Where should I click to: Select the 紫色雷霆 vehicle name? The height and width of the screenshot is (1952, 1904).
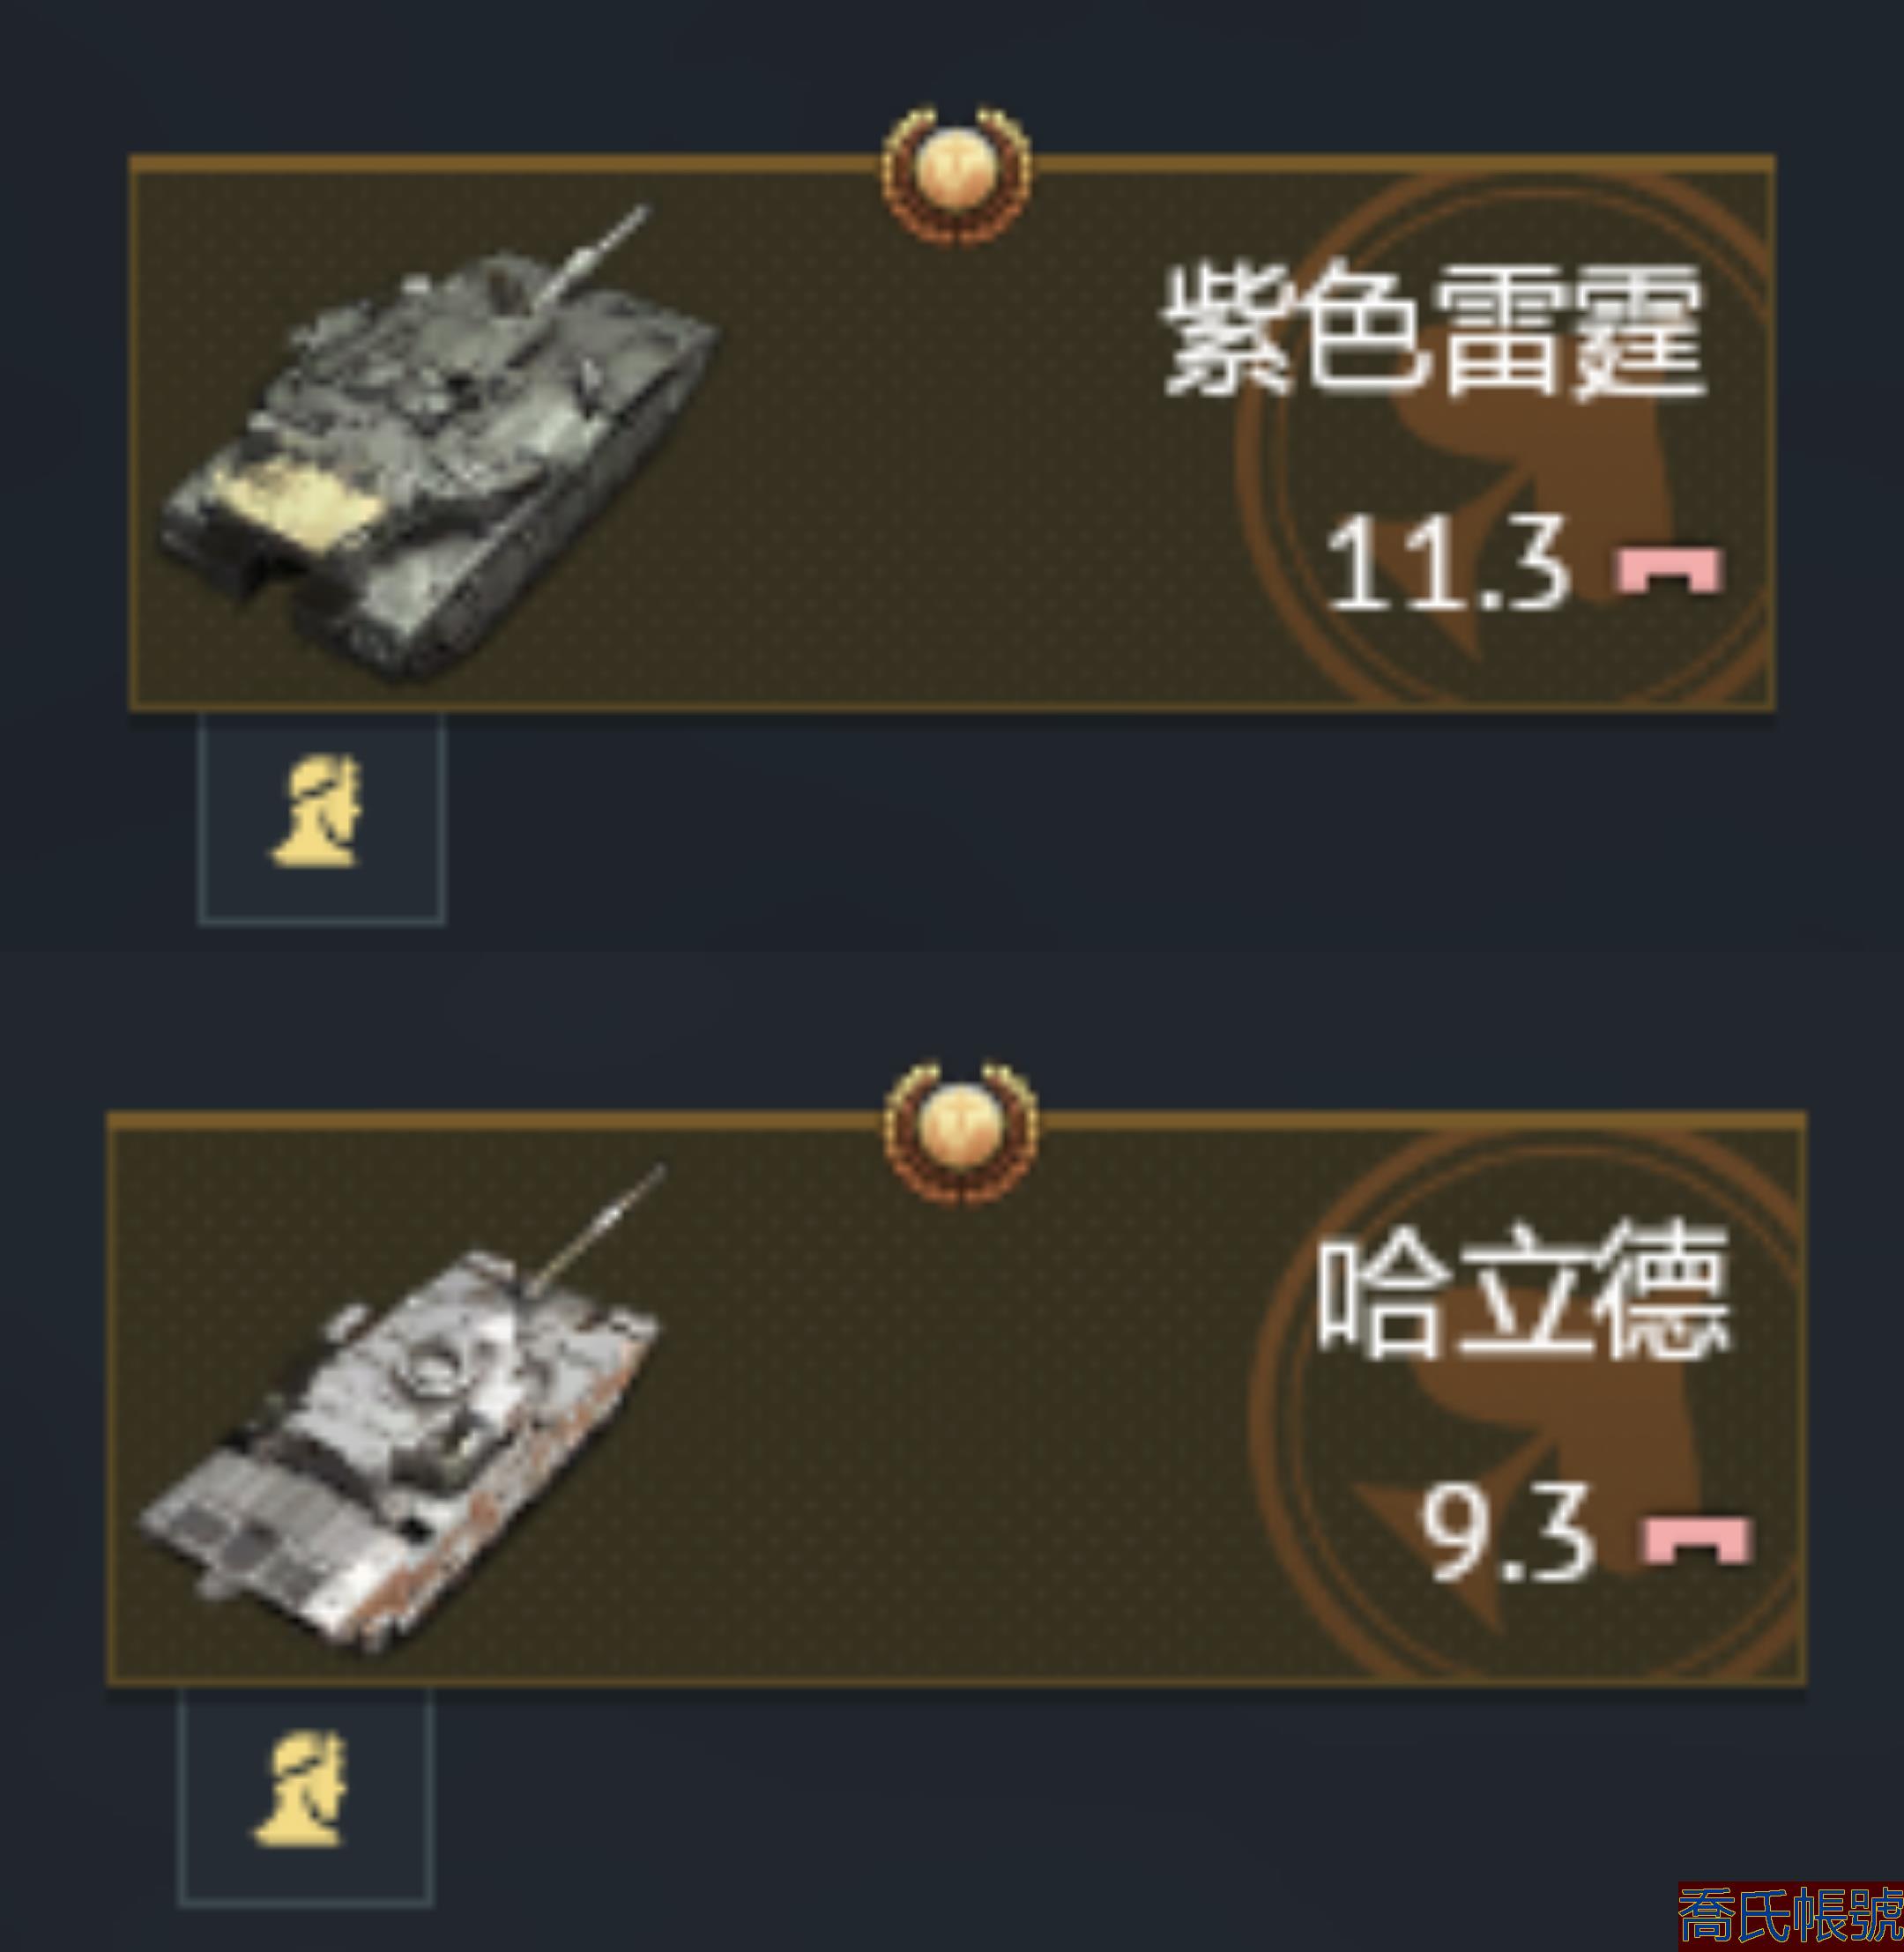point(1434,331)
